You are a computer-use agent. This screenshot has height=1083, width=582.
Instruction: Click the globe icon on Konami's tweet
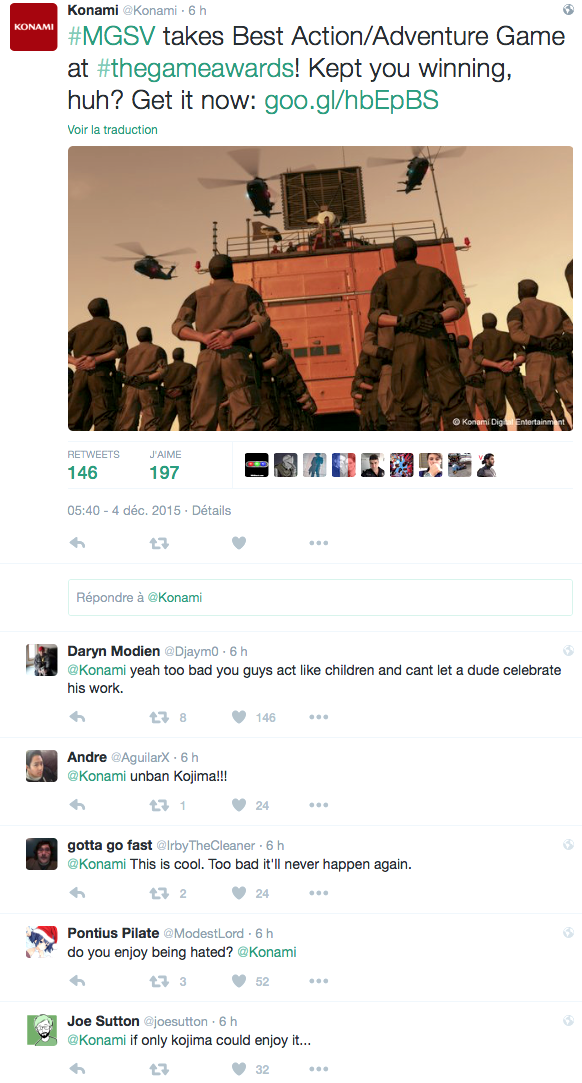click(x=568, y=10)
